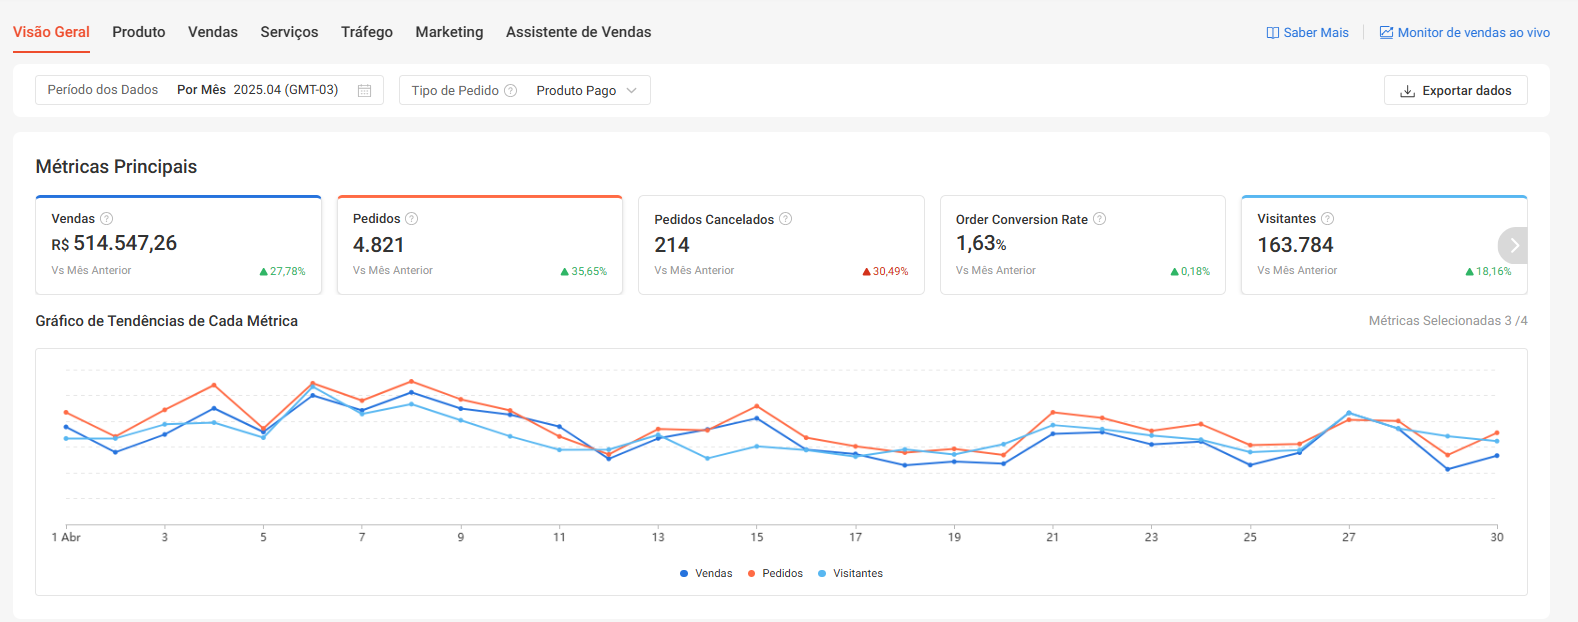
Task: Open Monitor de vendas ao vivo
Action: (1465, 33)
